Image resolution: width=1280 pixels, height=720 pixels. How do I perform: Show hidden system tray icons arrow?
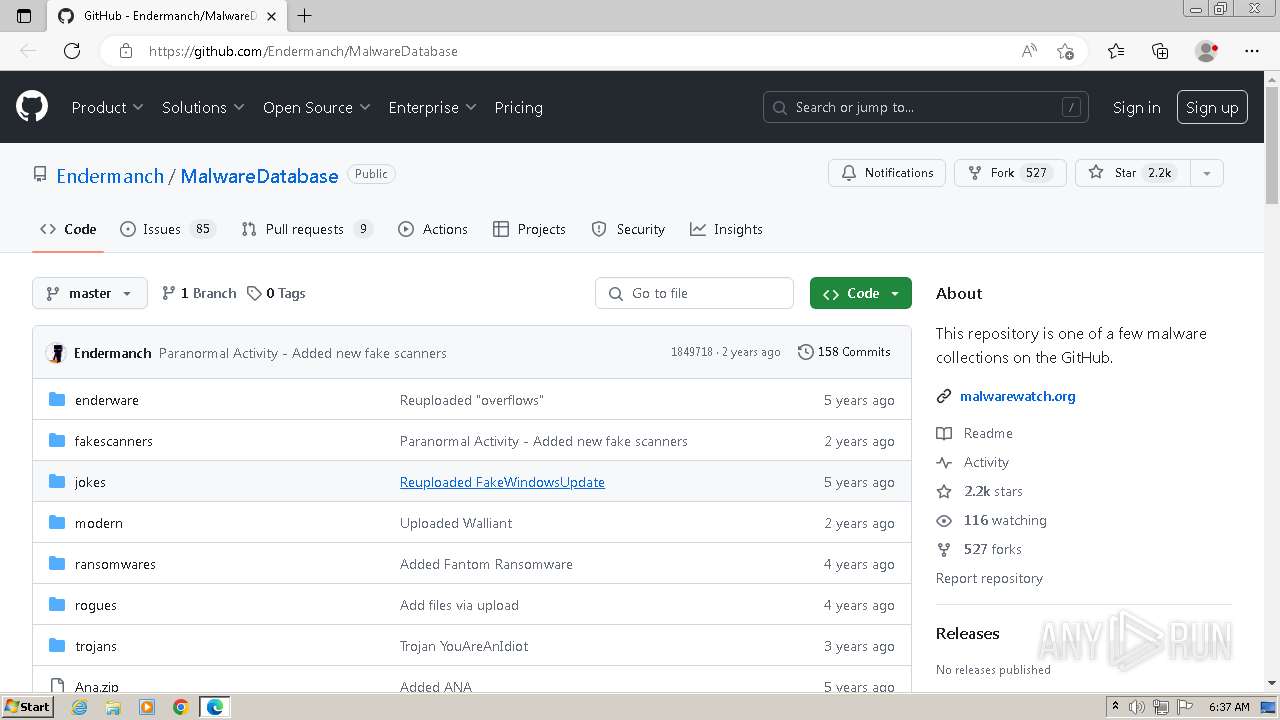pyautogui.click(x=1115, y=707)
